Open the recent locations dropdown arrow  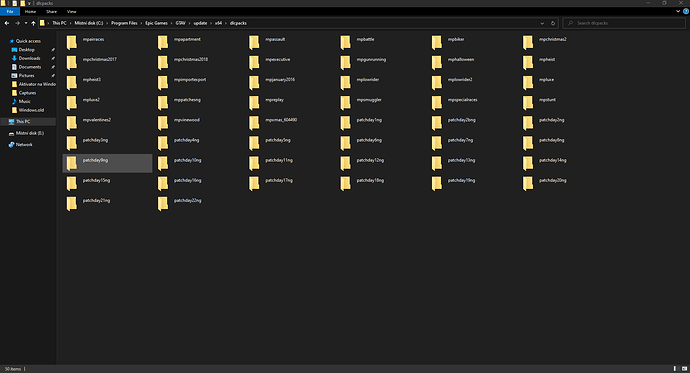pos(26,23)
